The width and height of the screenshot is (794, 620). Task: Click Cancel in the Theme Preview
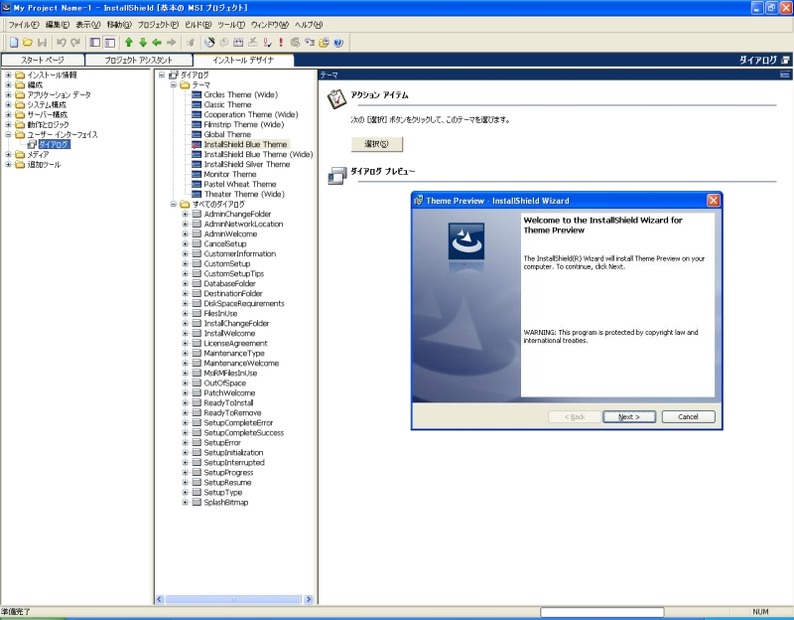688,417
